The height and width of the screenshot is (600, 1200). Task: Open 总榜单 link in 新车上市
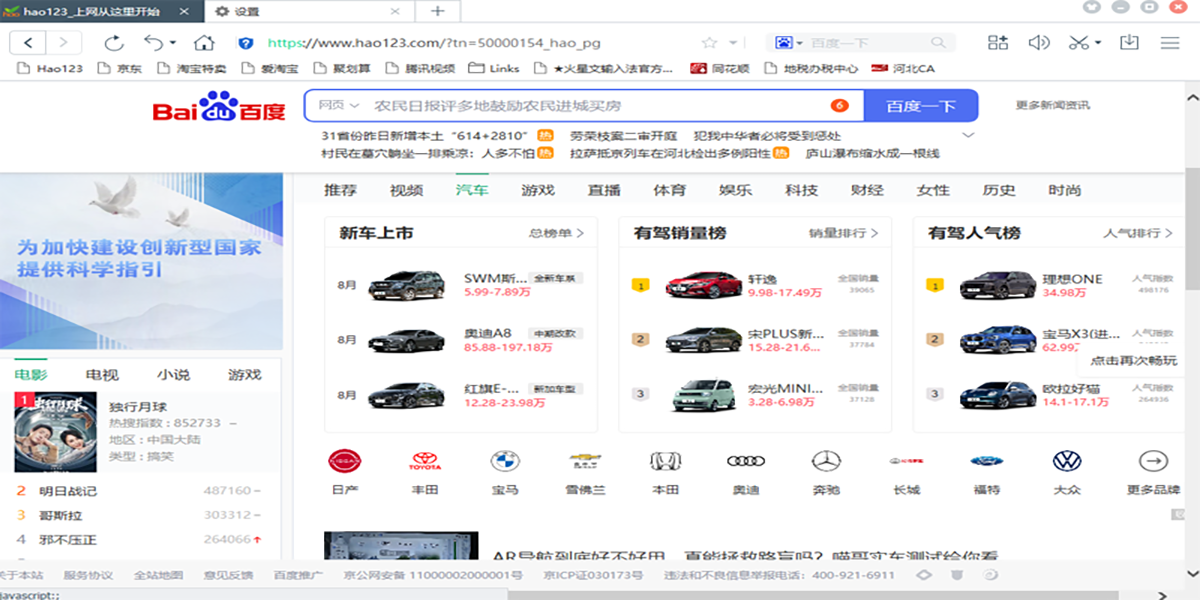556,233
